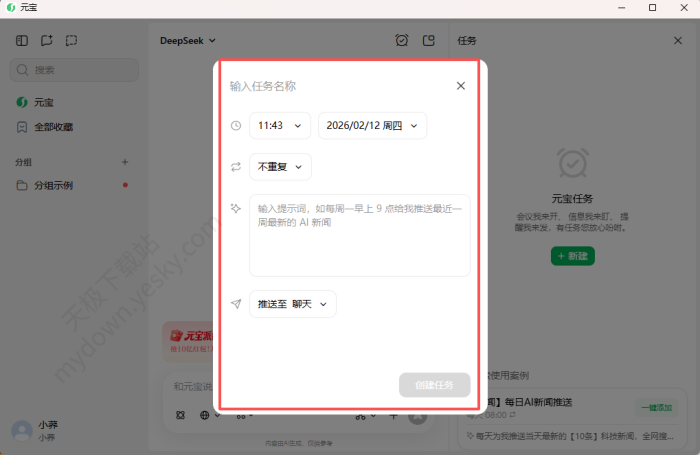Click the 每日AI新闻推送 example title
Image resolution: width=700 pixels, height=455 pixels.
coord(538,402)
